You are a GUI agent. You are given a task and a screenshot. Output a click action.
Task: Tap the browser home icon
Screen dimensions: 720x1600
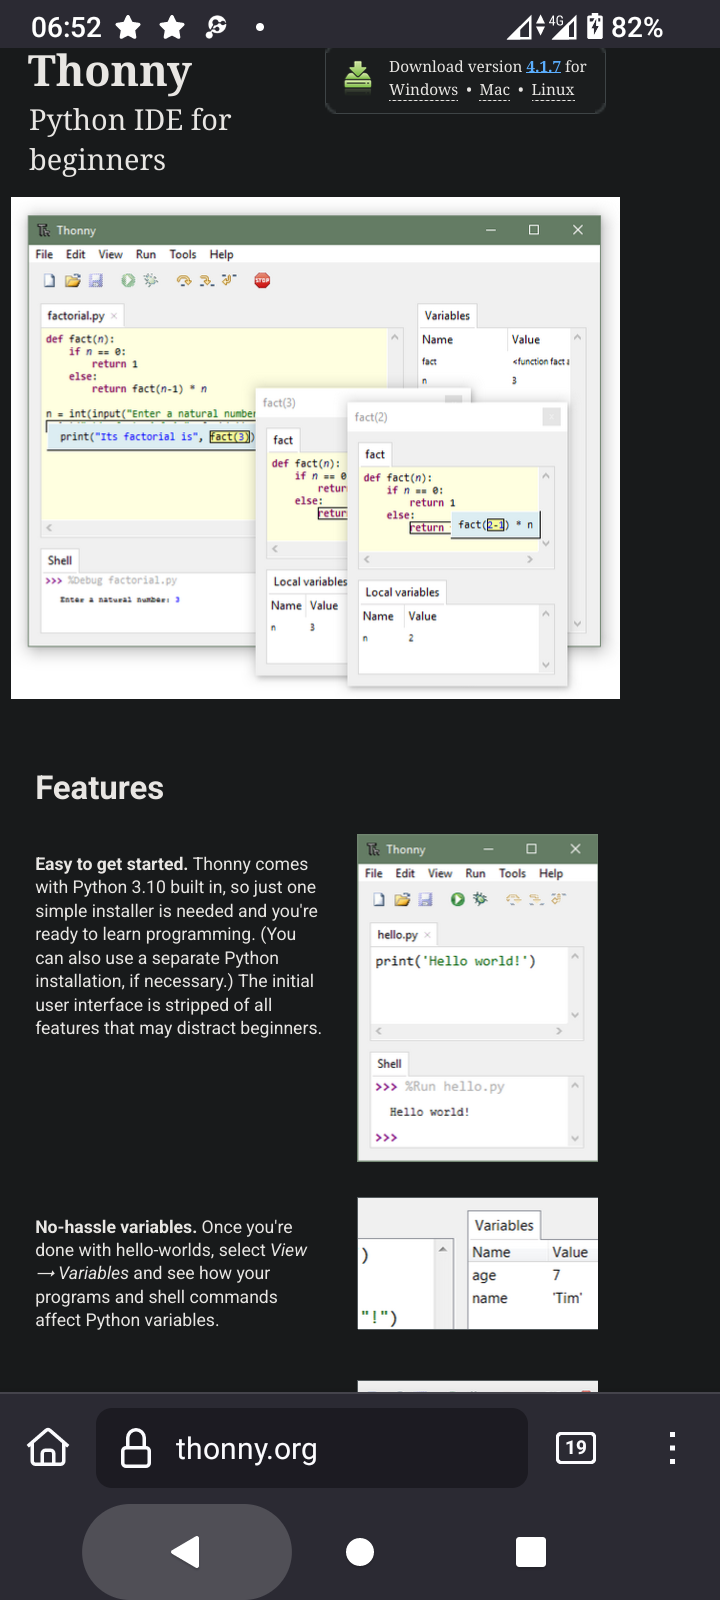(x=48, y=1447)
